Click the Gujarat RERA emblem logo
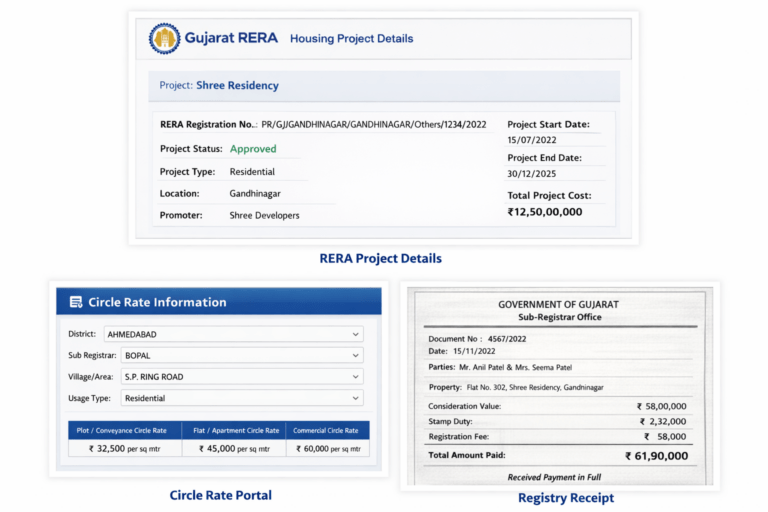This screenshot has height=512, width=768. coord(165,38)
